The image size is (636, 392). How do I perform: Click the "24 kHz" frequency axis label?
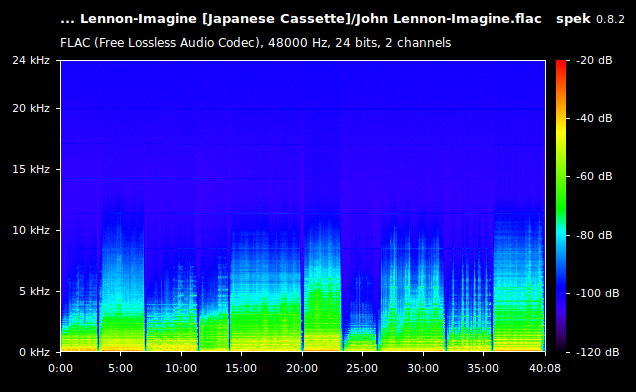[x=31, y=60]
